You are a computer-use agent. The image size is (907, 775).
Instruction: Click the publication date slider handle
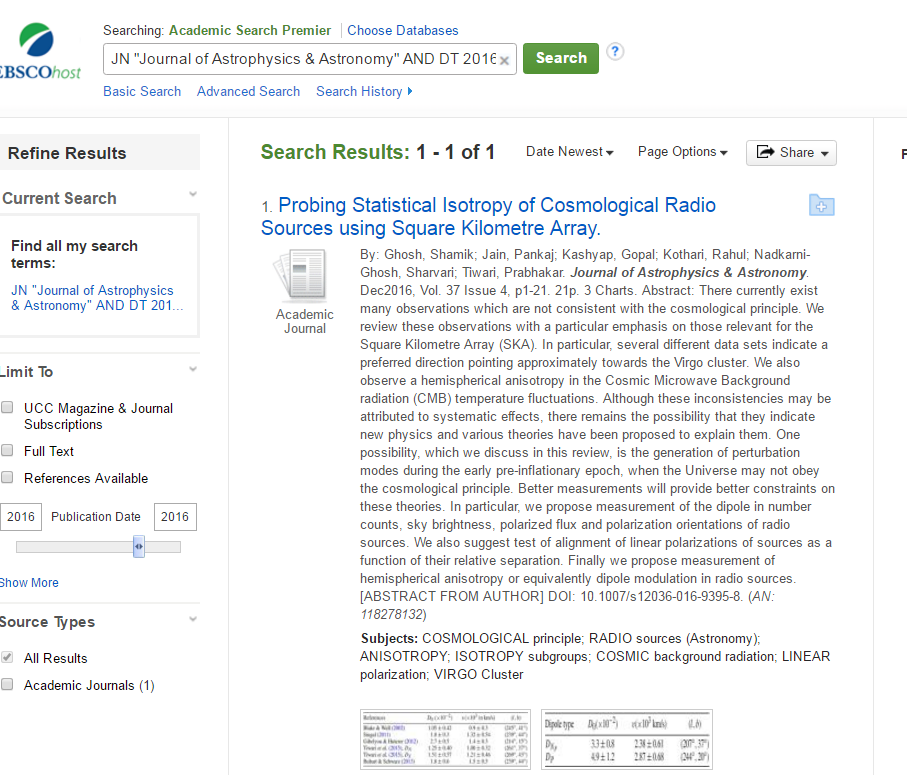(139, 547)
